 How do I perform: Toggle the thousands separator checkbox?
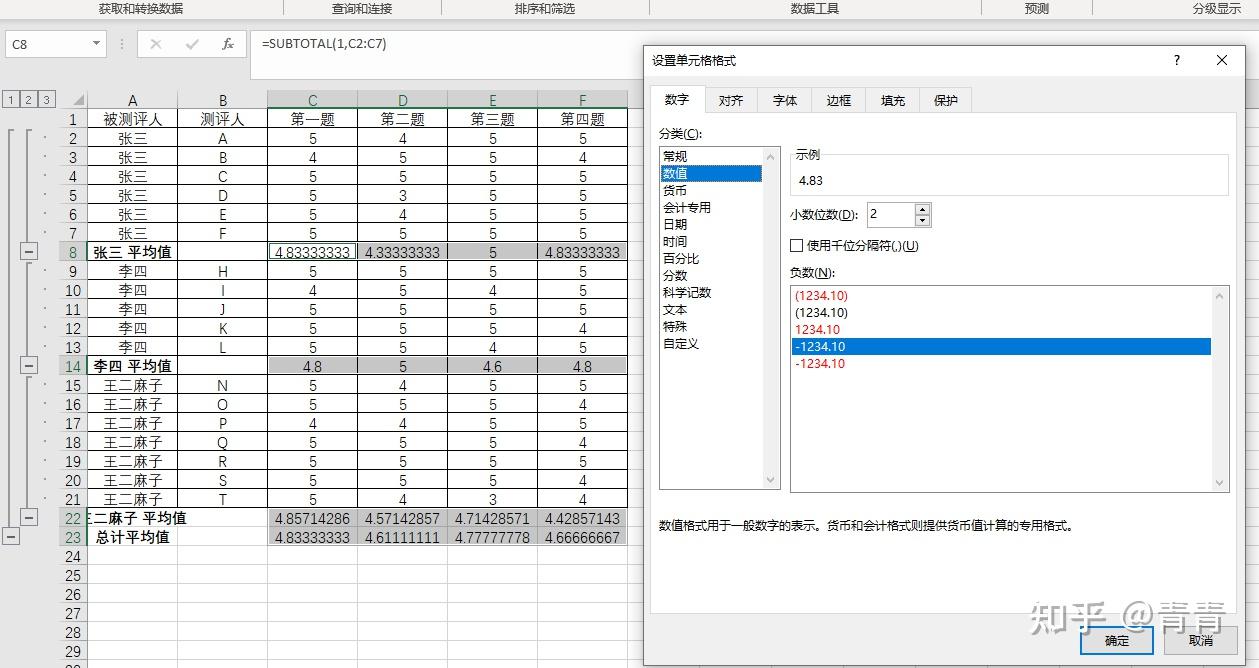pos(797,245)
